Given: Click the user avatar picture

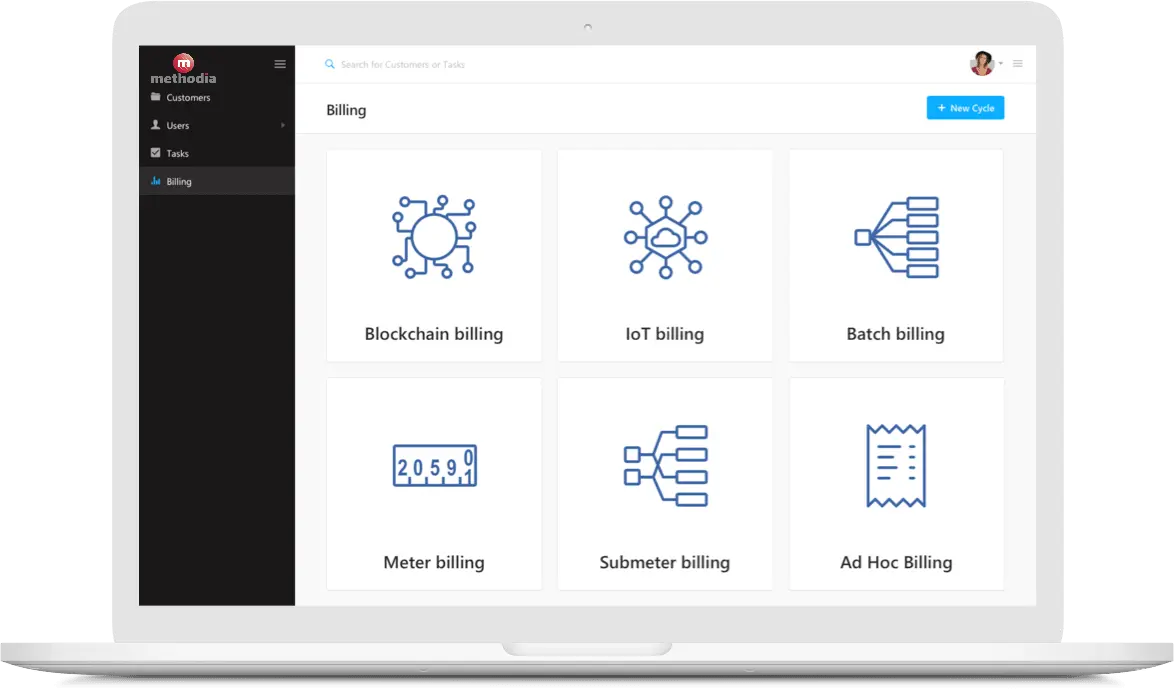Looking at the screenshot, I should pos(982,64).
